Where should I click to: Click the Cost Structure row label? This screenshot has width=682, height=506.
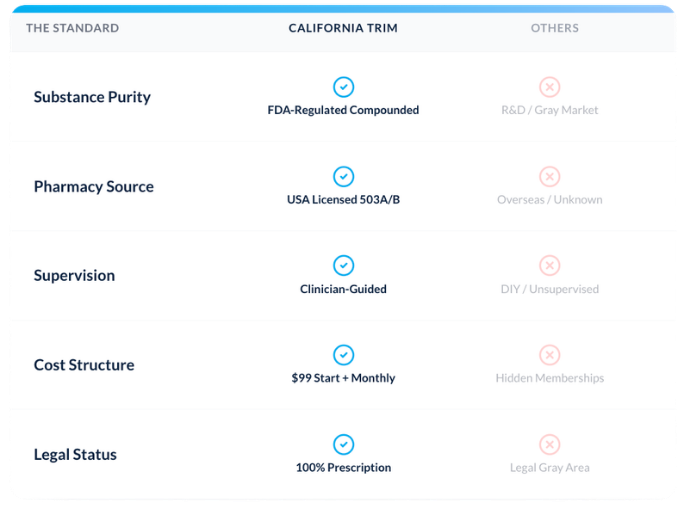tap(84, 365)
